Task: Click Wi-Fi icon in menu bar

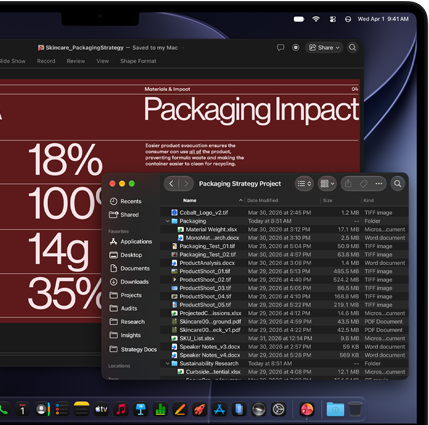Action: click(x=316, y=19)
